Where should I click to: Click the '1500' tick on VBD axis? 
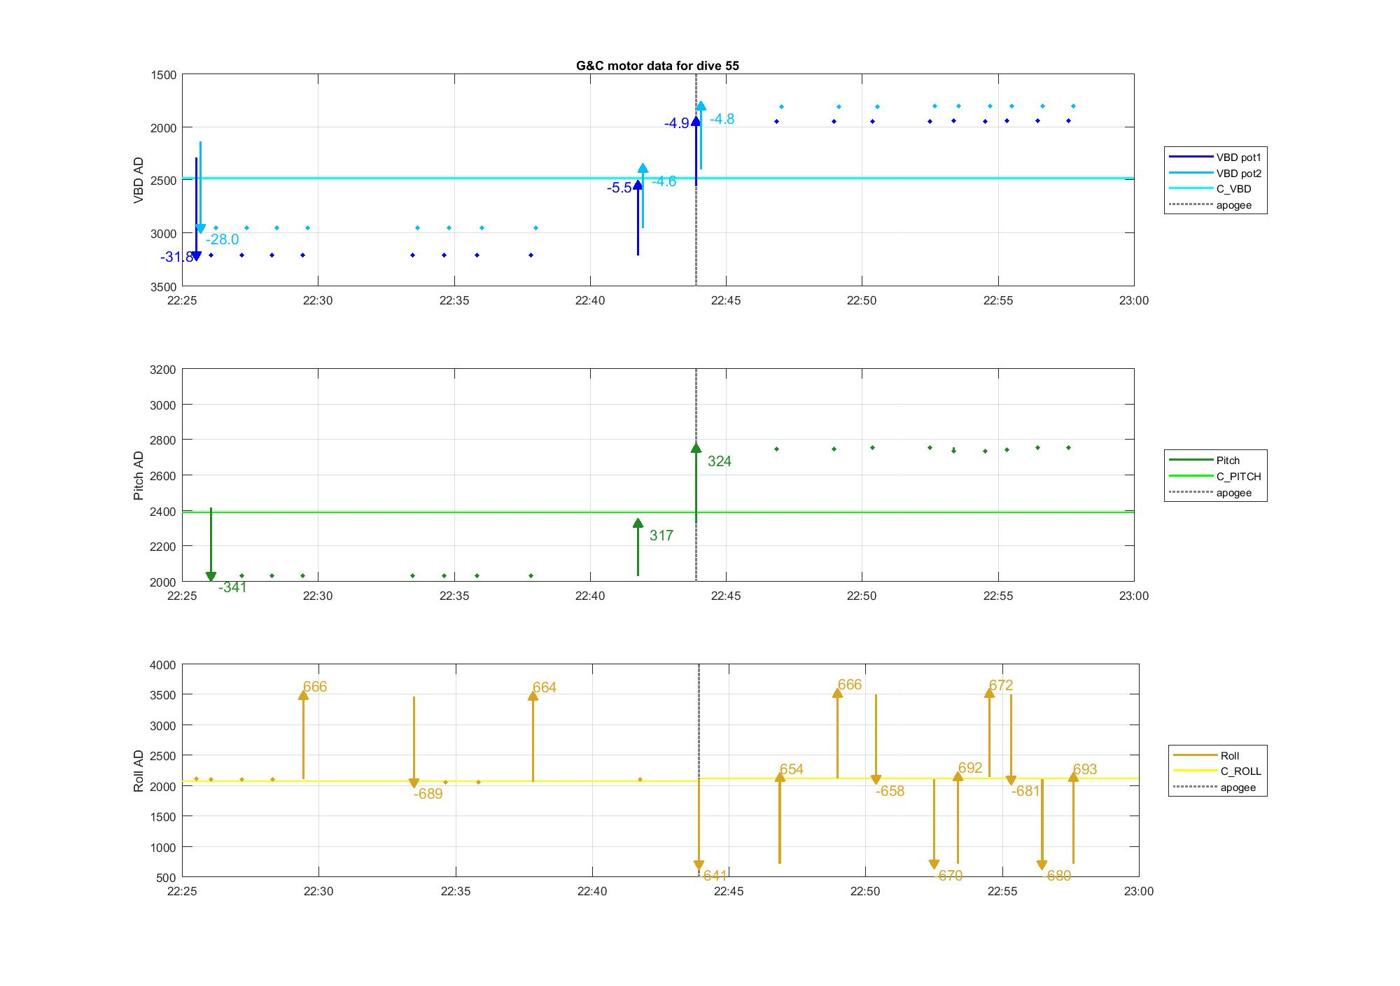164,75
